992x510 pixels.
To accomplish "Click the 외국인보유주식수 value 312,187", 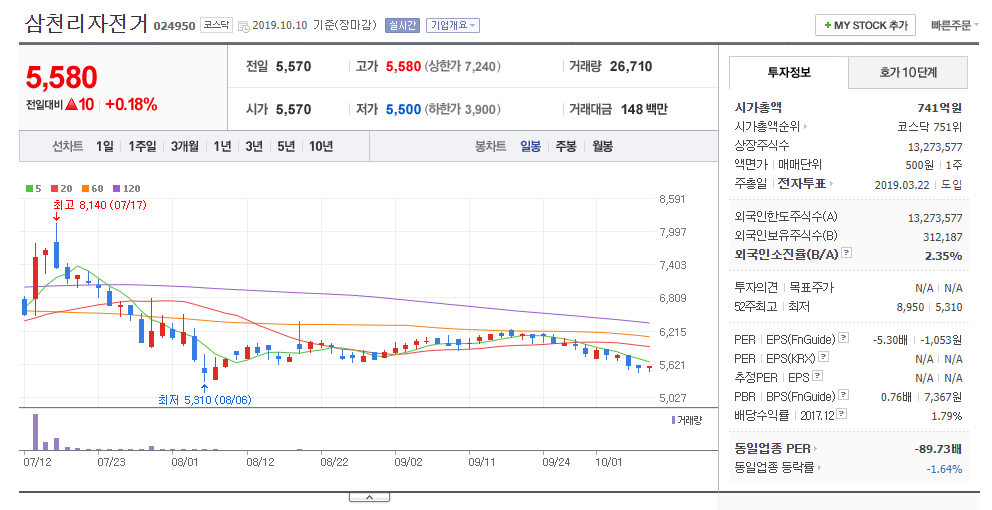I will tap(943, 237).
